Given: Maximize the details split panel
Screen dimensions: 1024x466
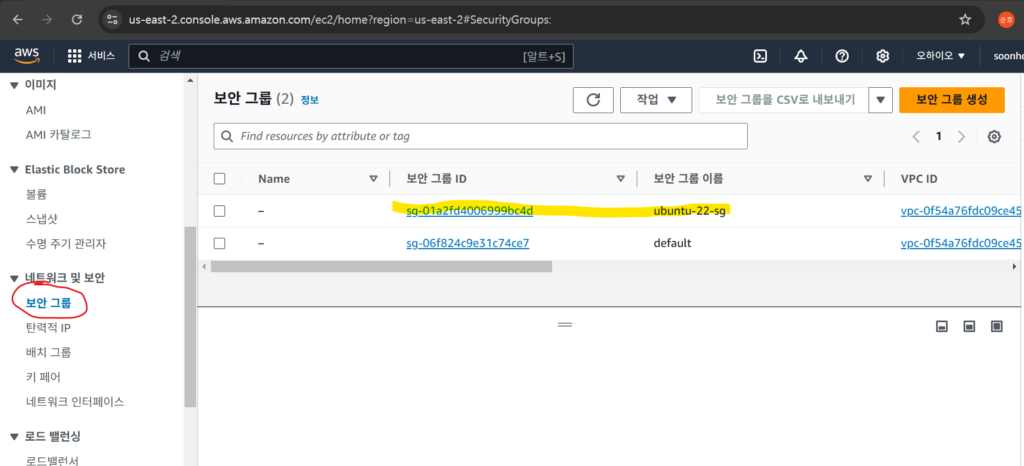Looking at the screenshot, I should 997,326.
